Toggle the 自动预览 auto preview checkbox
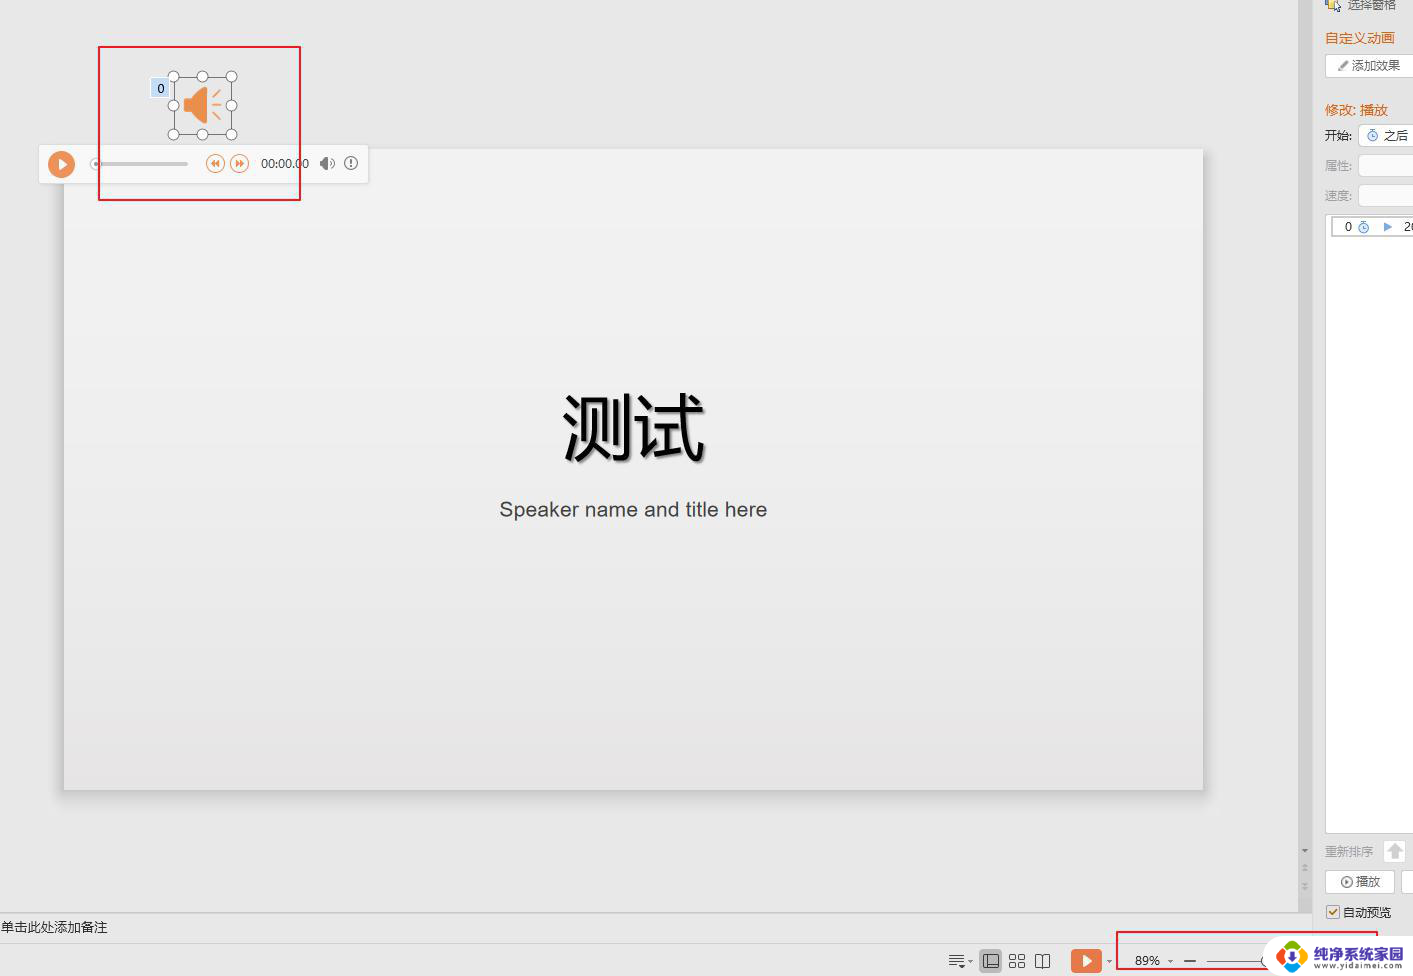Image resolution: width=1413 pixels, height=976 pixels. [1333, 912]
